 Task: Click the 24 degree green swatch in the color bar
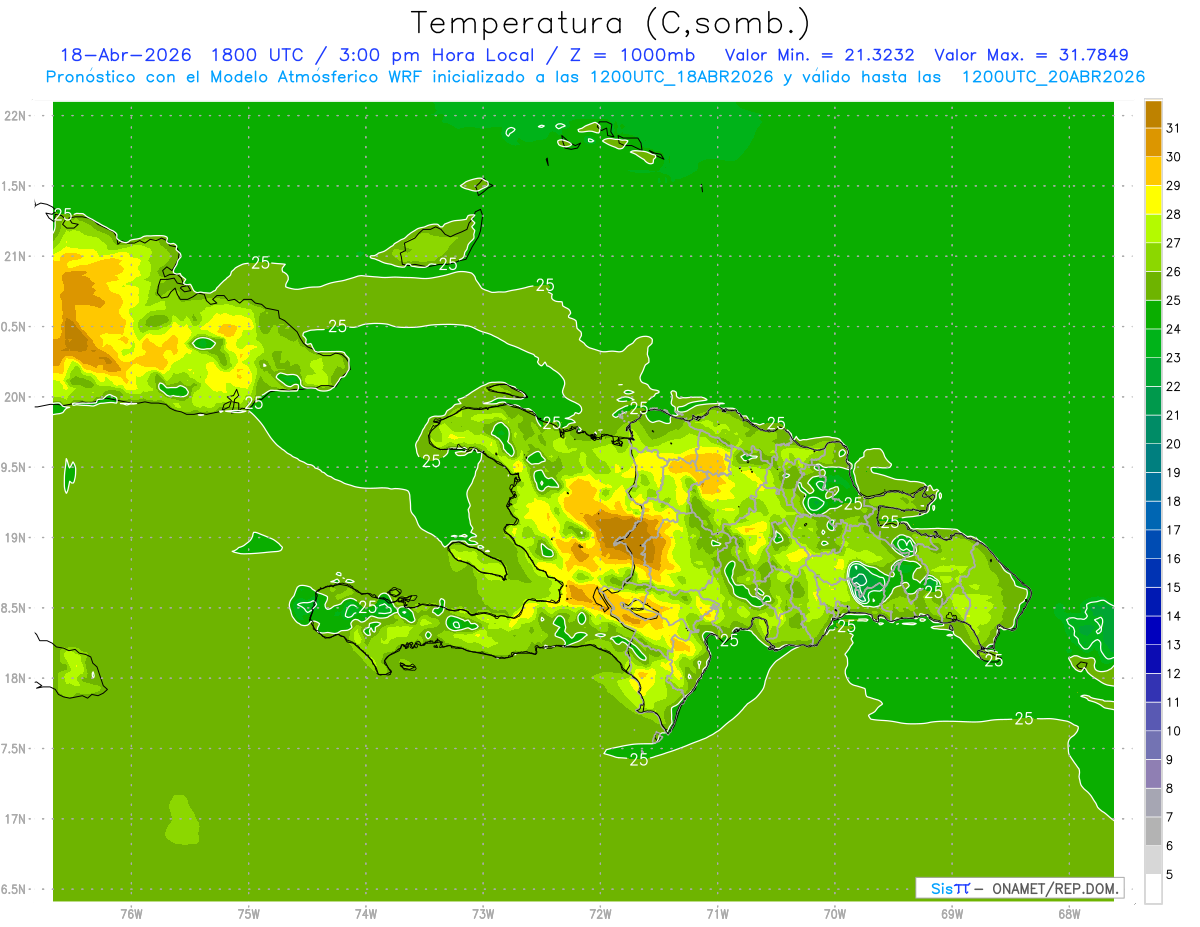(x=1153, y=315)
